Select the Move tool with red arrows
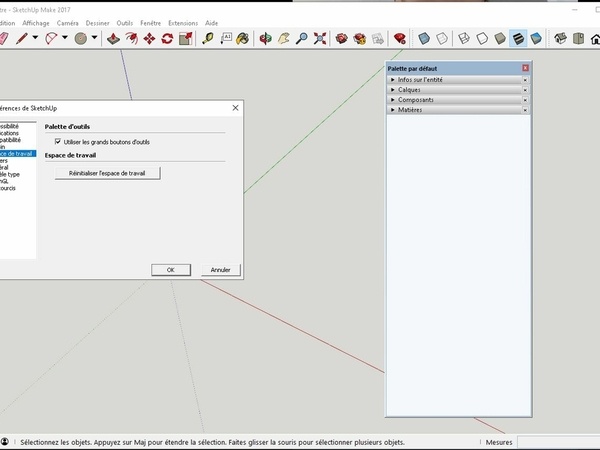600x450 pixels. [149, 39]
